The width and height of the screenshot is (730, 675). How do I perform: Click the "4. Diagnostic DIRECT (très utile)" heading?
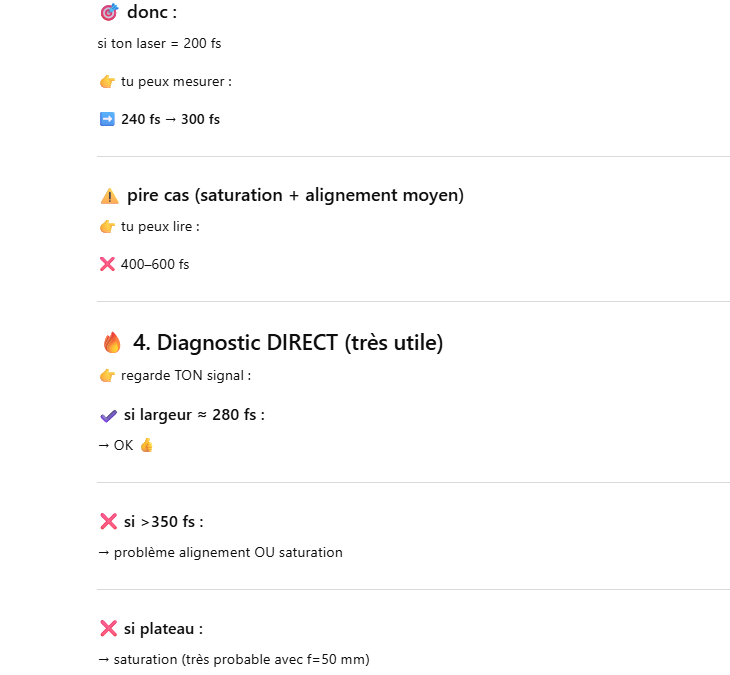(288, 343)
